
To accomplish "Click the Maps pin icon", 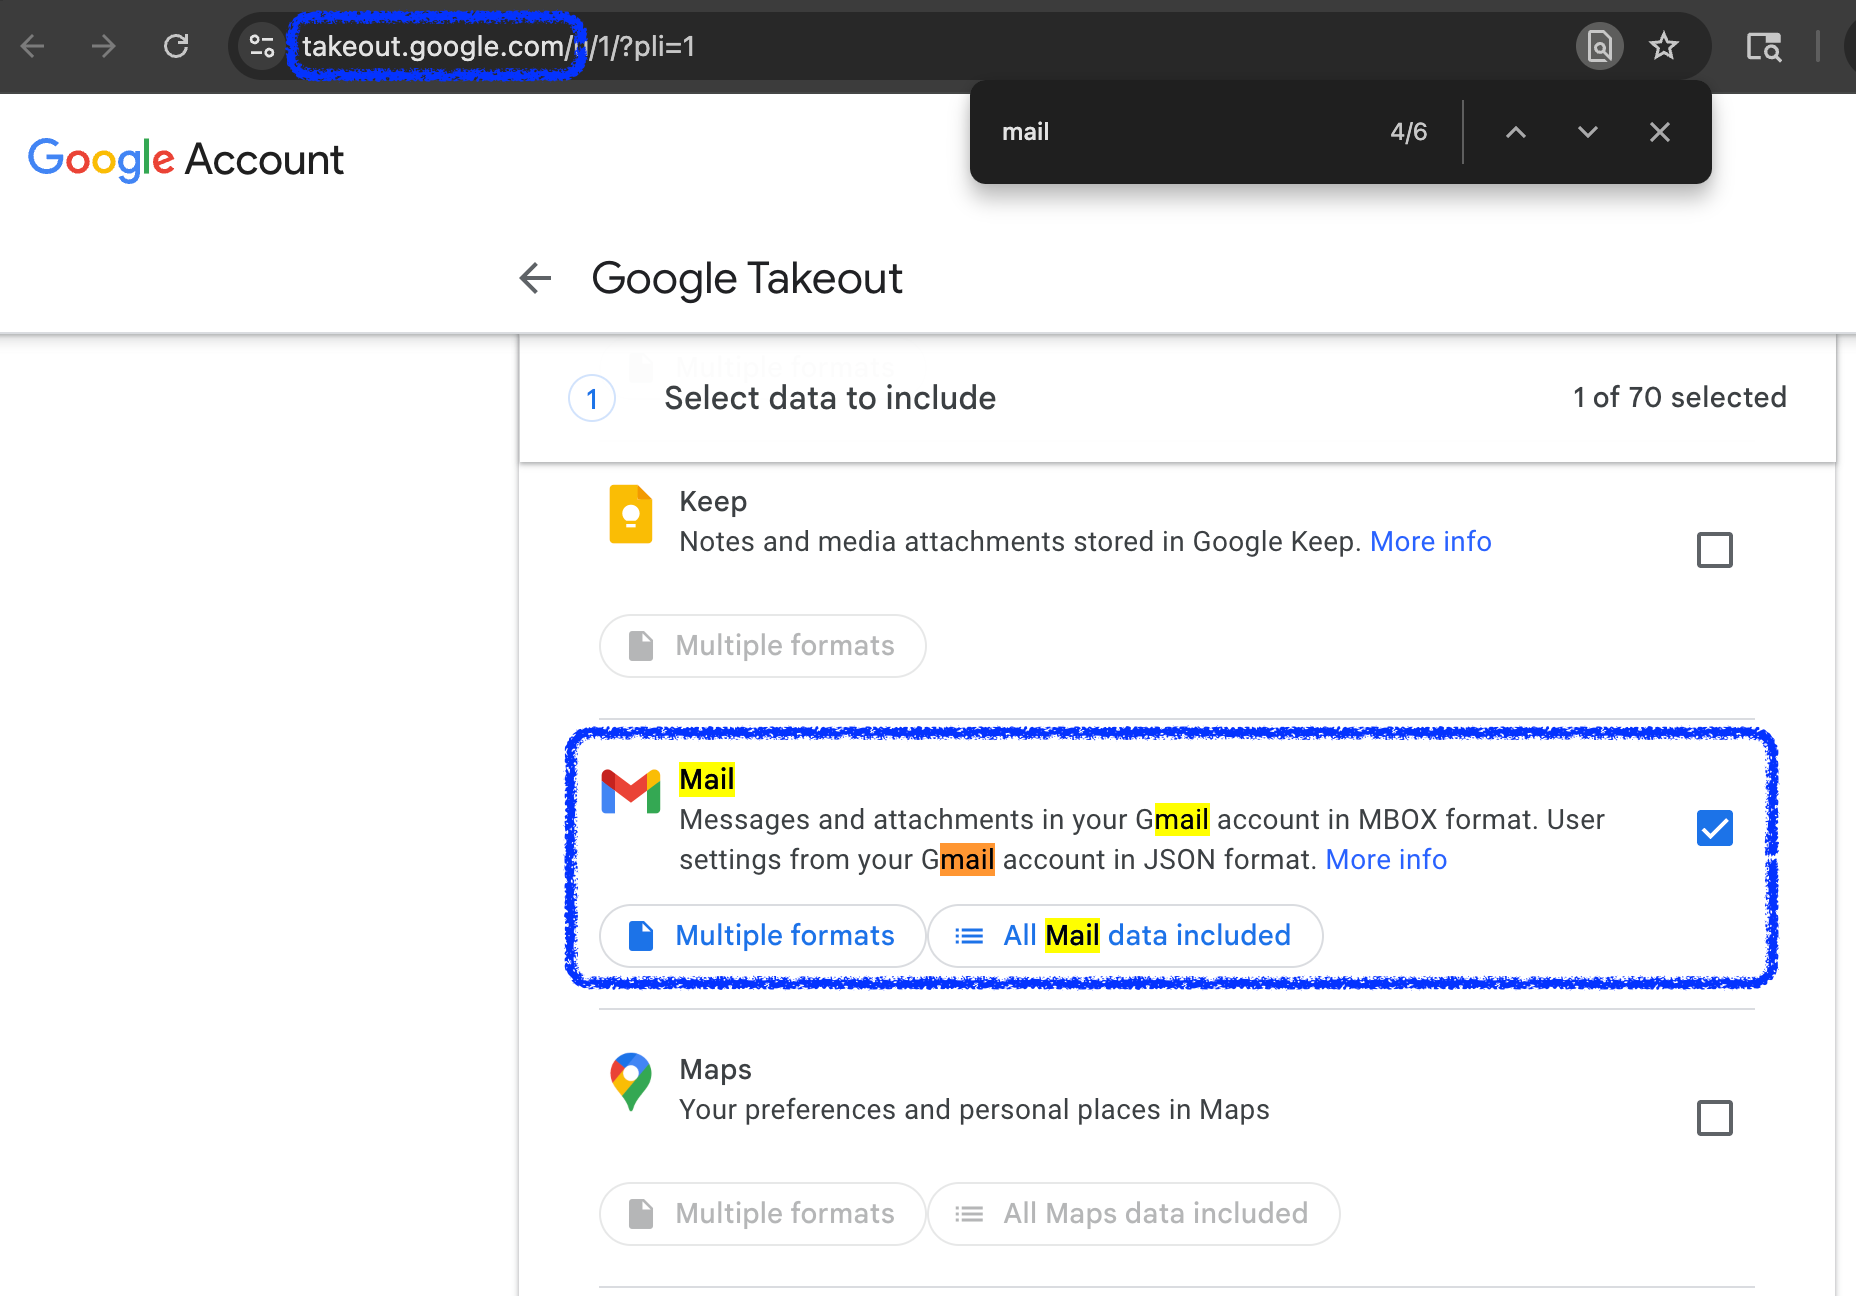I will click(x=631, y=1082).
